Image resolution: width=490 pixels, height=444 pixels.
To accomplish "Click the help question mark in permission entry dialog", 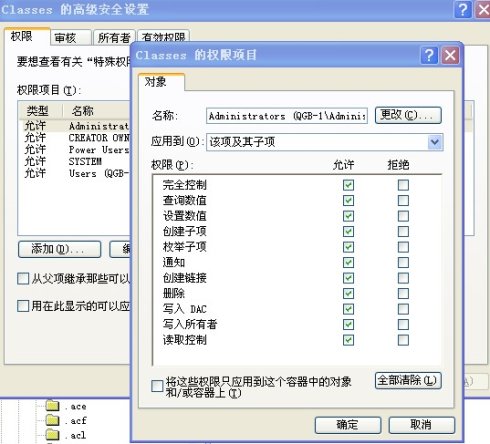I will tap(429, 55).
